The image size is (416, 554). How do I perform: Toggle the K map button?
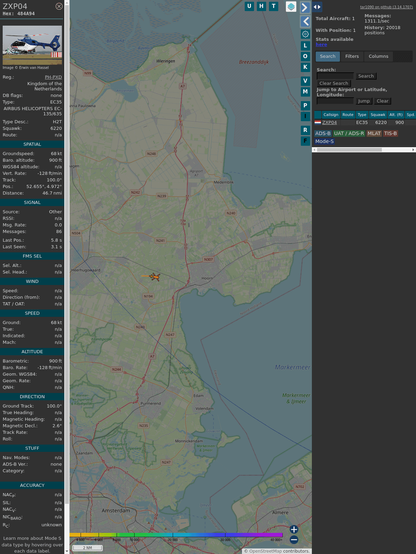coord(305,67)
